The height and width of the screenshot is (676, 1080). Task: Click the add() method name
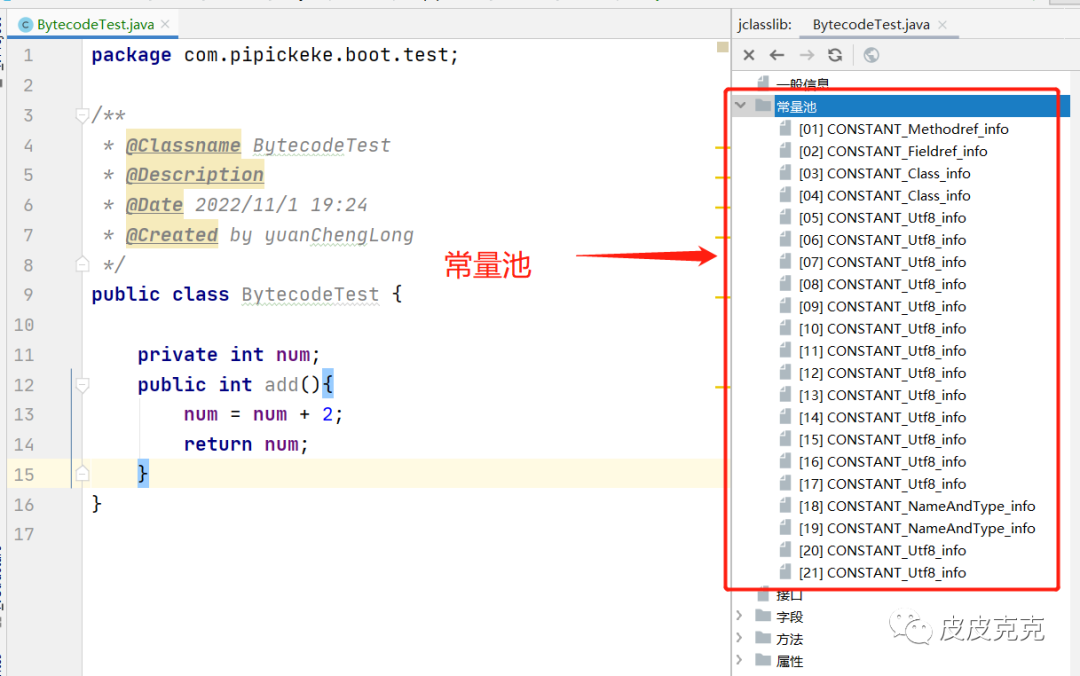(x=281, y=385)
